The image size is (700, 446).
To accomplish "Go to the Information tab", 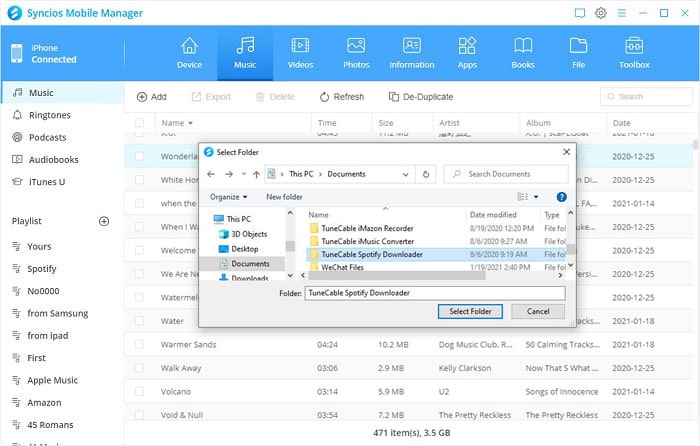I will [412, 53].
